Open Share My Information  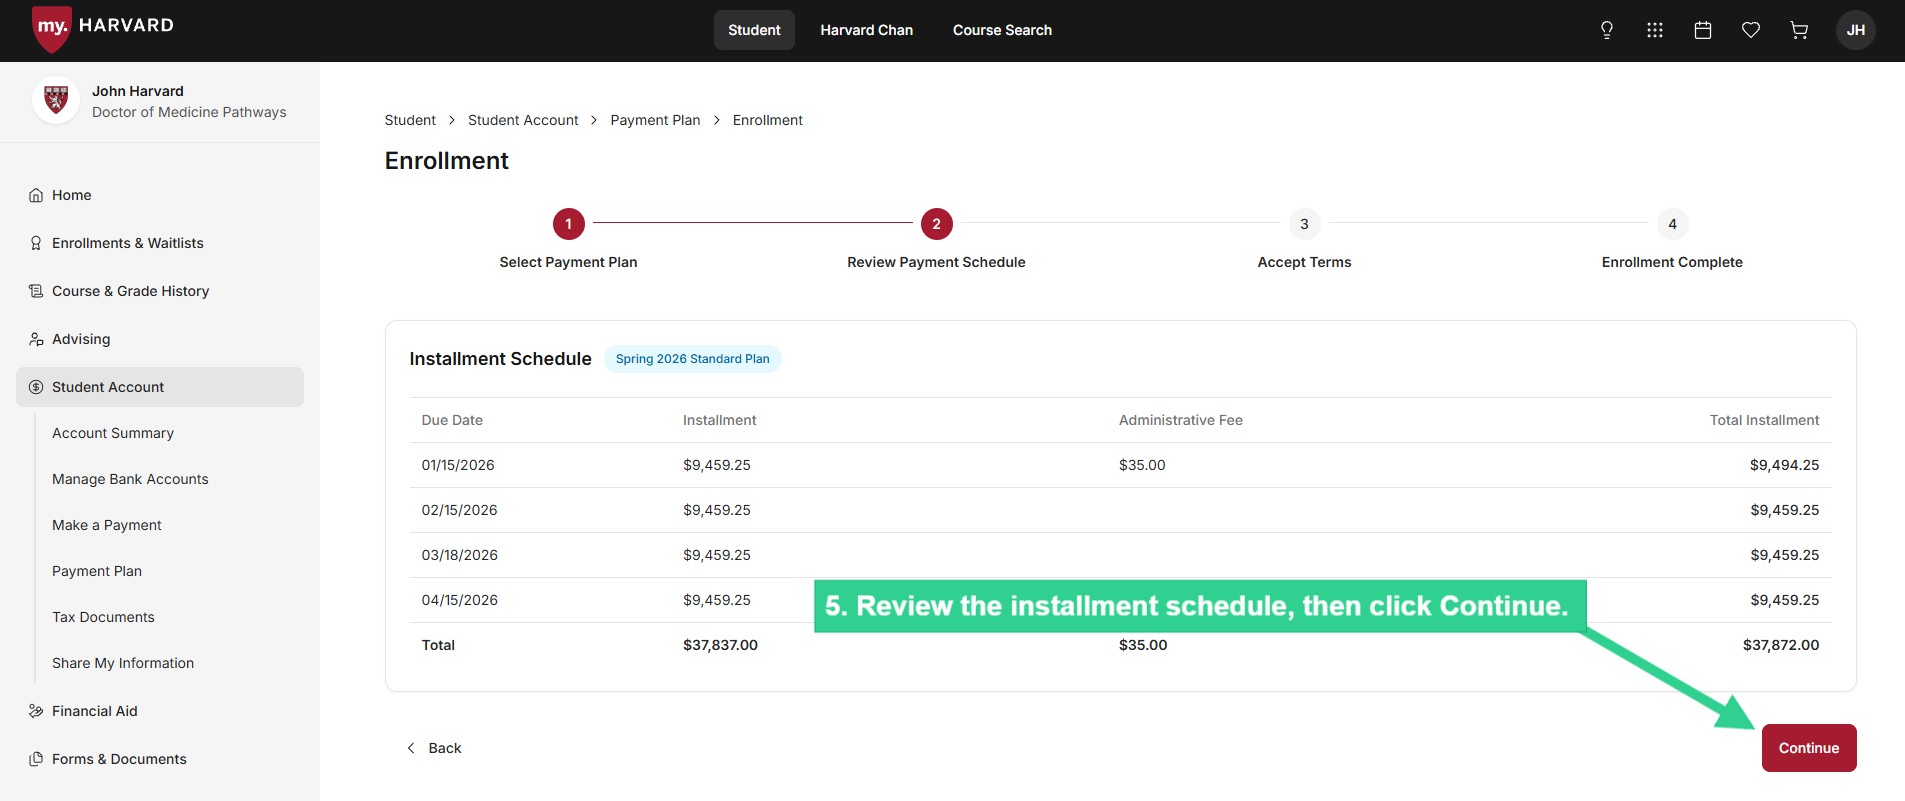pos(123,663)
